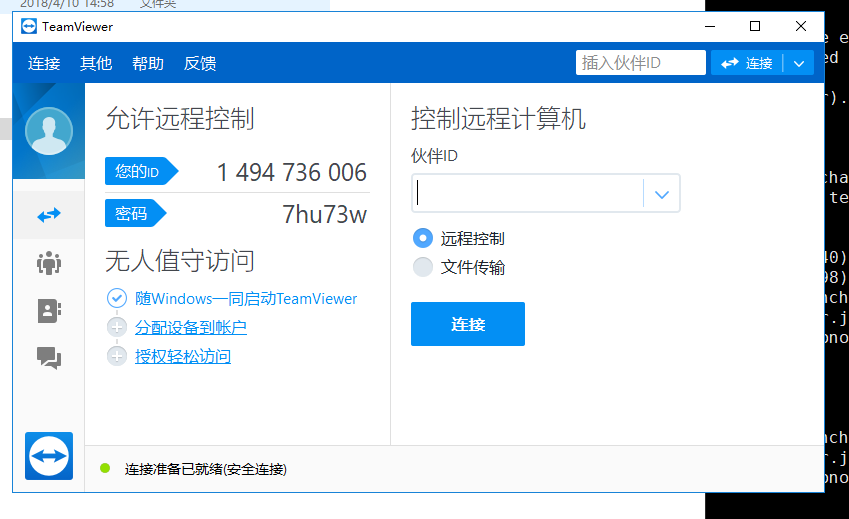Open the 其他 menu
The width and height of the screenshot is (849, 519).
(x=96, y=63)
